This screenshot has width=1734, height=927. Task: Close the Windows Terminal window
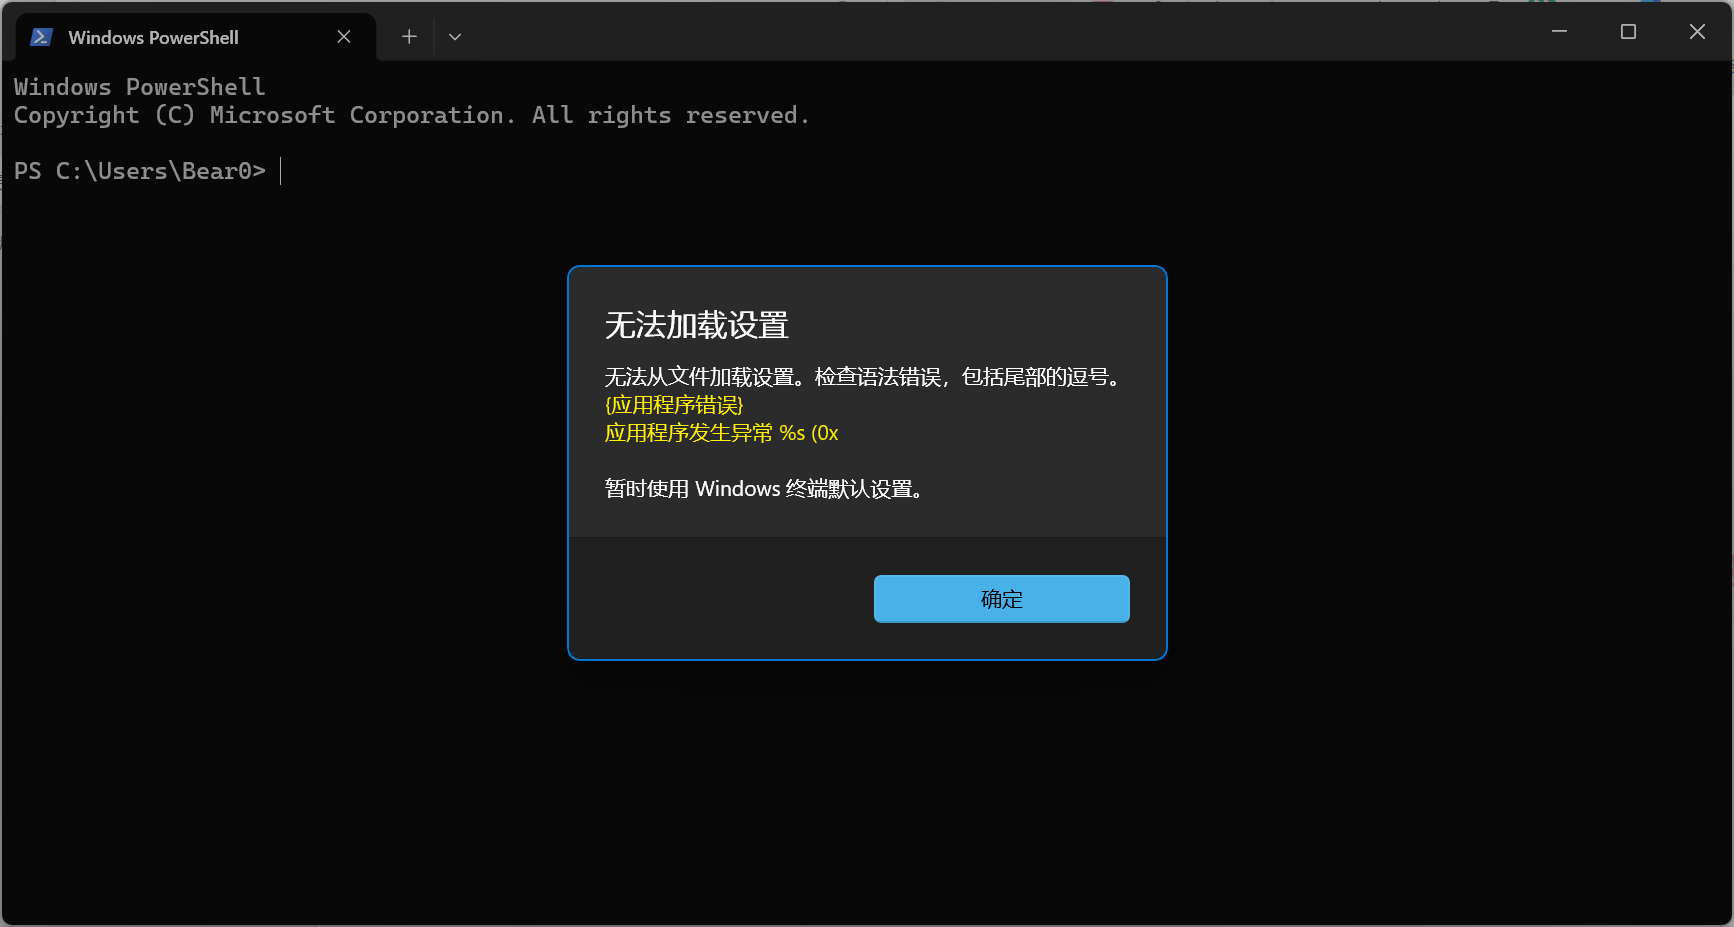tap(1697, 32)
